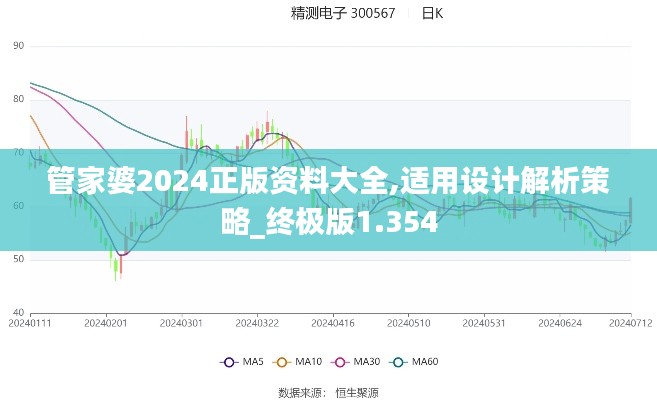
Task: Click the 管家婆2024 banner headline text
Action: click(328, 200)
